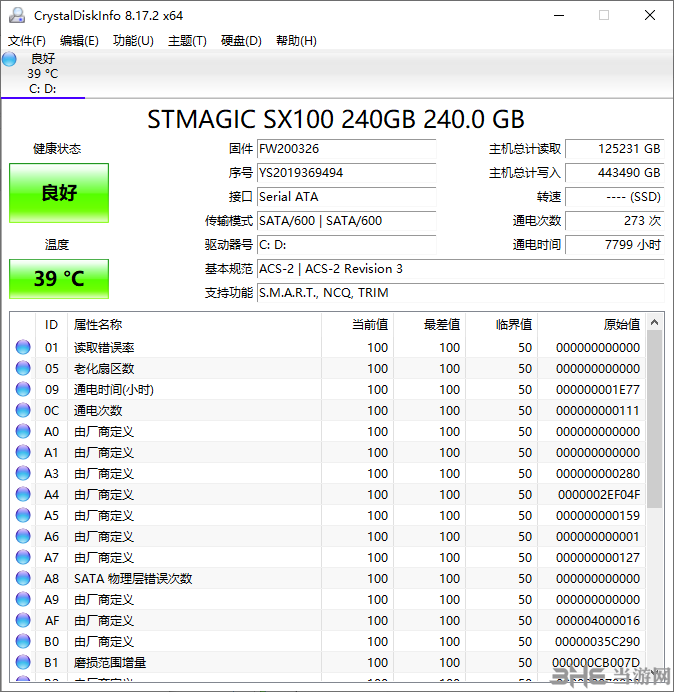This screenshot has height=692, width=674.
Task: Select the 磨损范围增量 attribute name
Action: [109, 662]
